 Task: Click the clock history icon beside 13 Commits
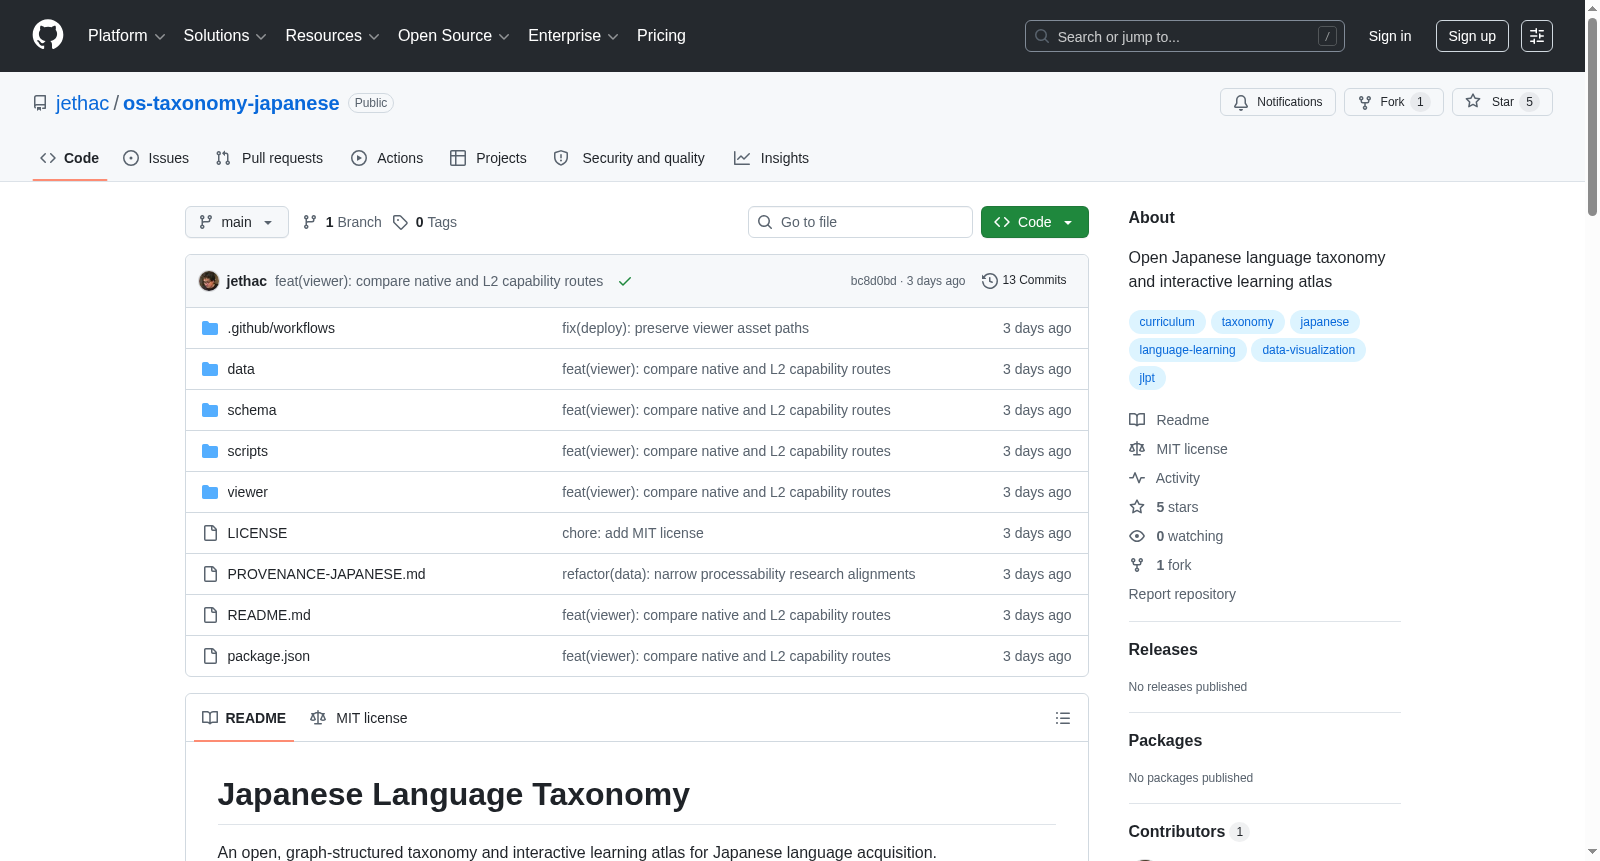pyautogui.click(x=990, y=281)
